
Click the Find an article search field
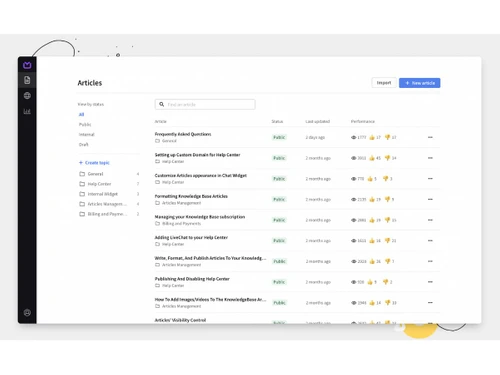pyautogui.click(x=205, y=104)
